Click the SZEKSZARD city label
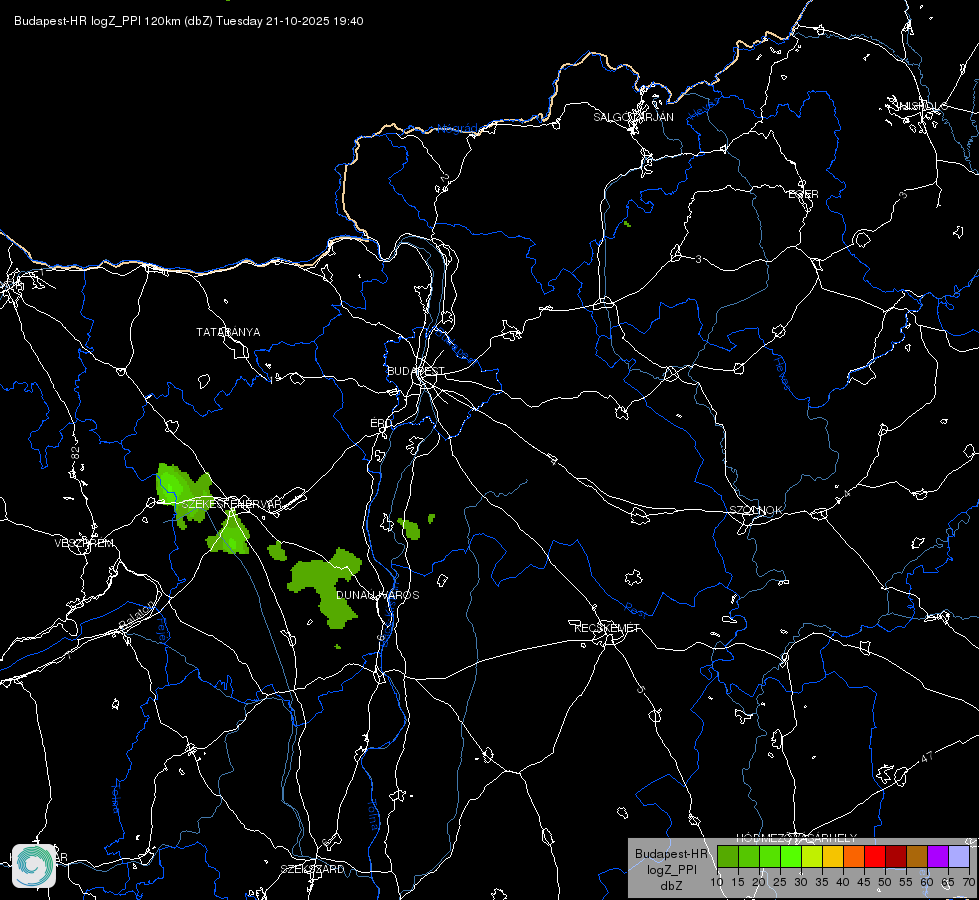Screen dimensions: 979x900 (x=312, y=869)
